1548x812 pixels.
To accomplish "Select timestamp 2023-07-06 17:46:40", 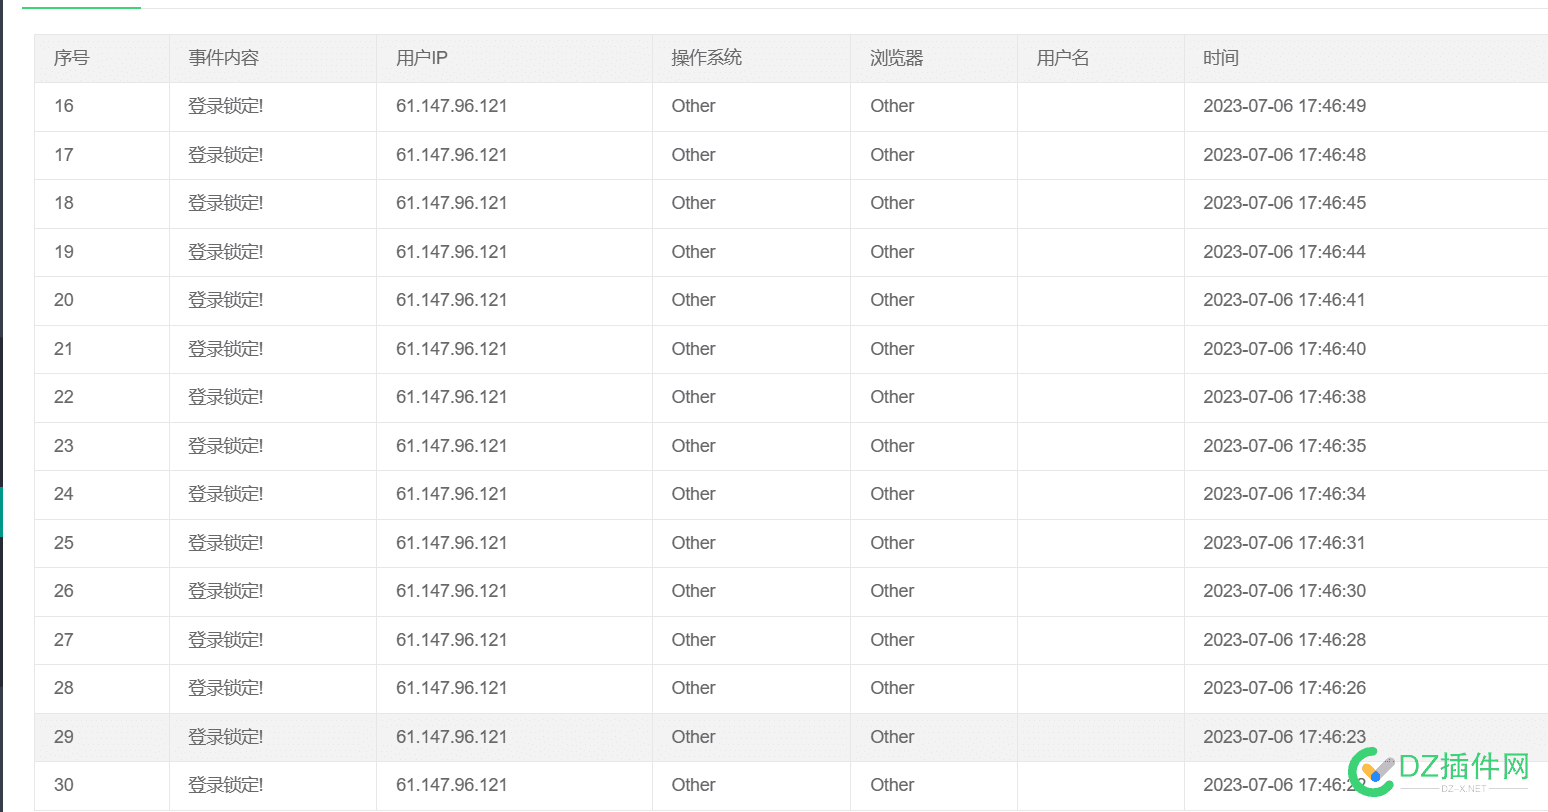I will (x=1284, y=349).
